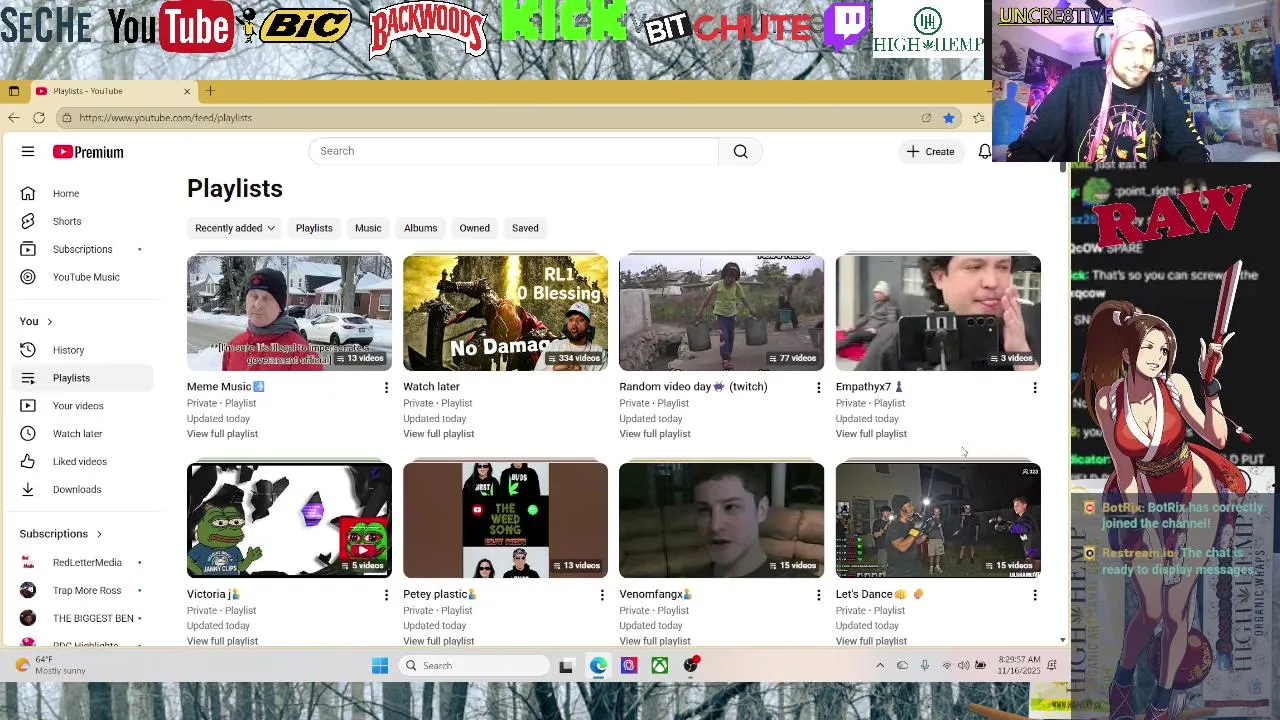Screen dimensions: 1280x720
Task: Select the Albums filter chip
Action: pyautogui.click(x=421, y=228)
